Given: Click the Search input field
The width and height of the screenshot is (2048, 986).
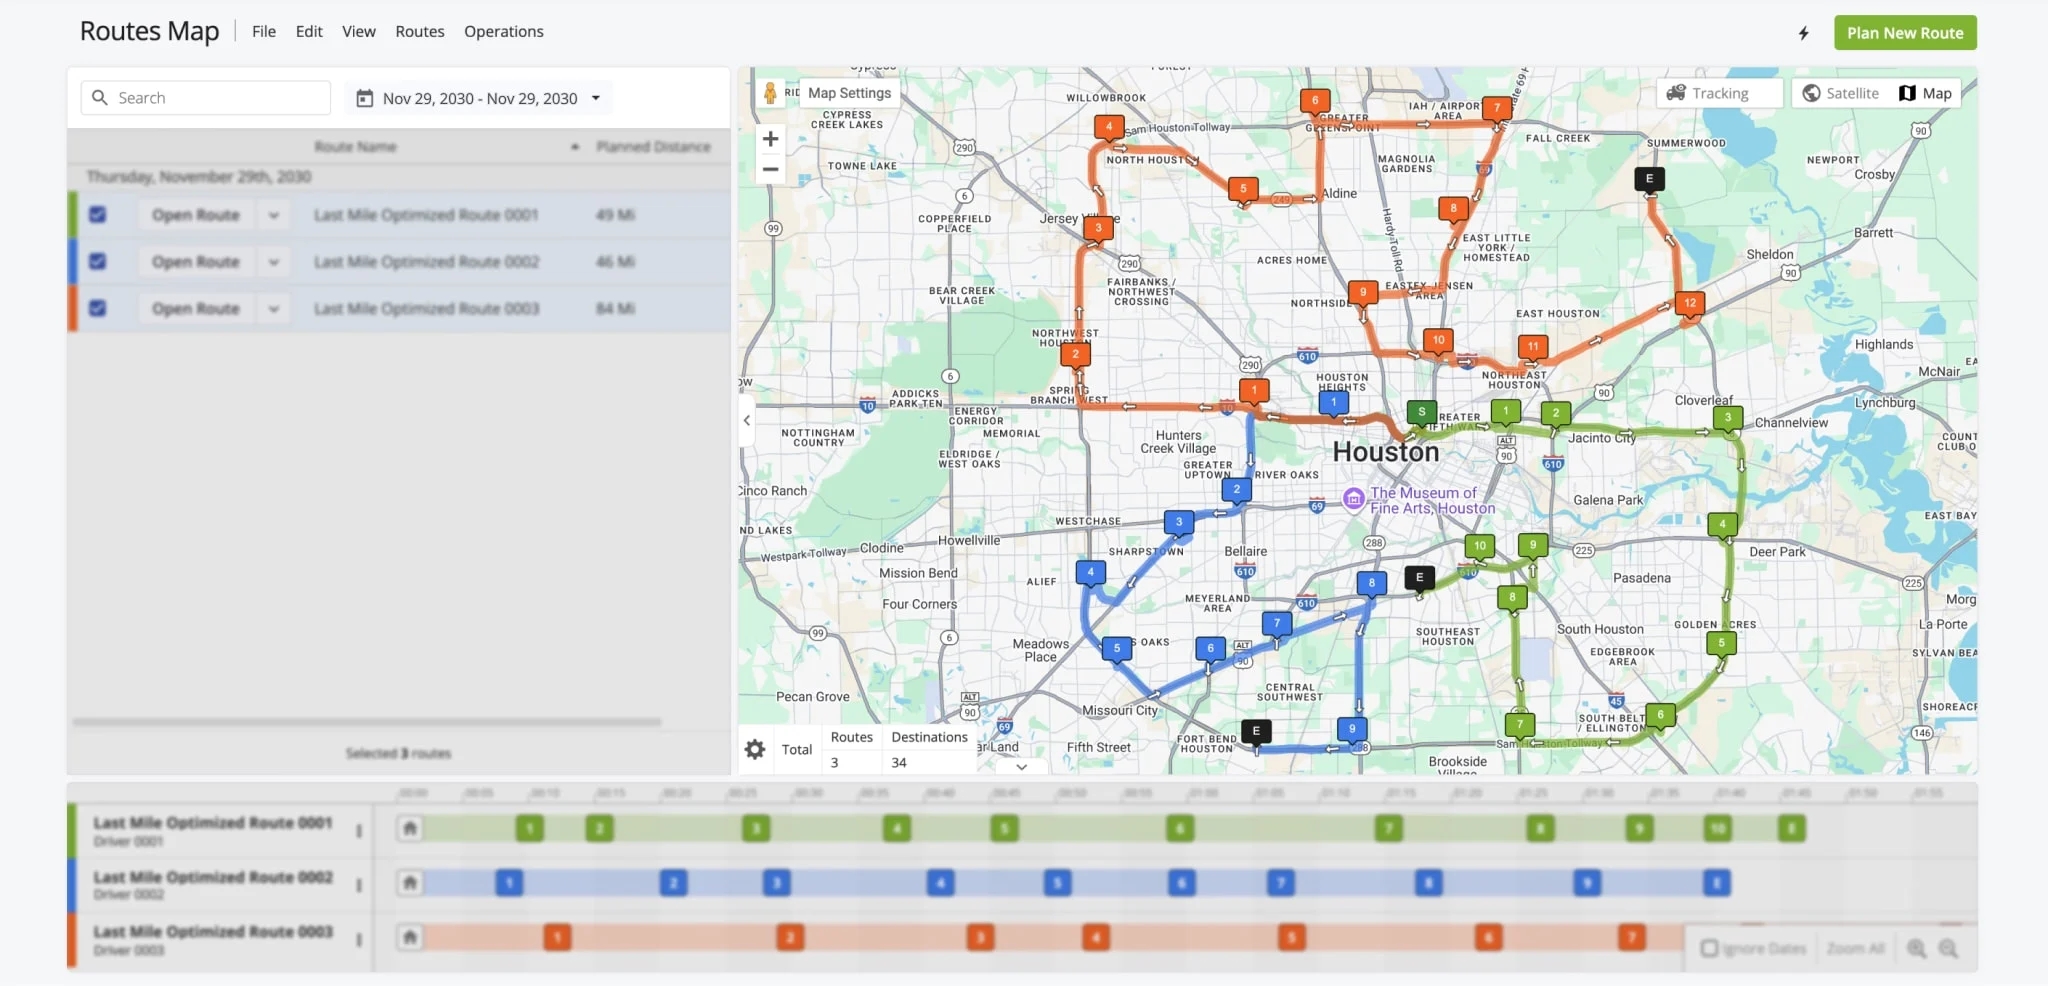Looking at the screenshot, I should [218, 98].
